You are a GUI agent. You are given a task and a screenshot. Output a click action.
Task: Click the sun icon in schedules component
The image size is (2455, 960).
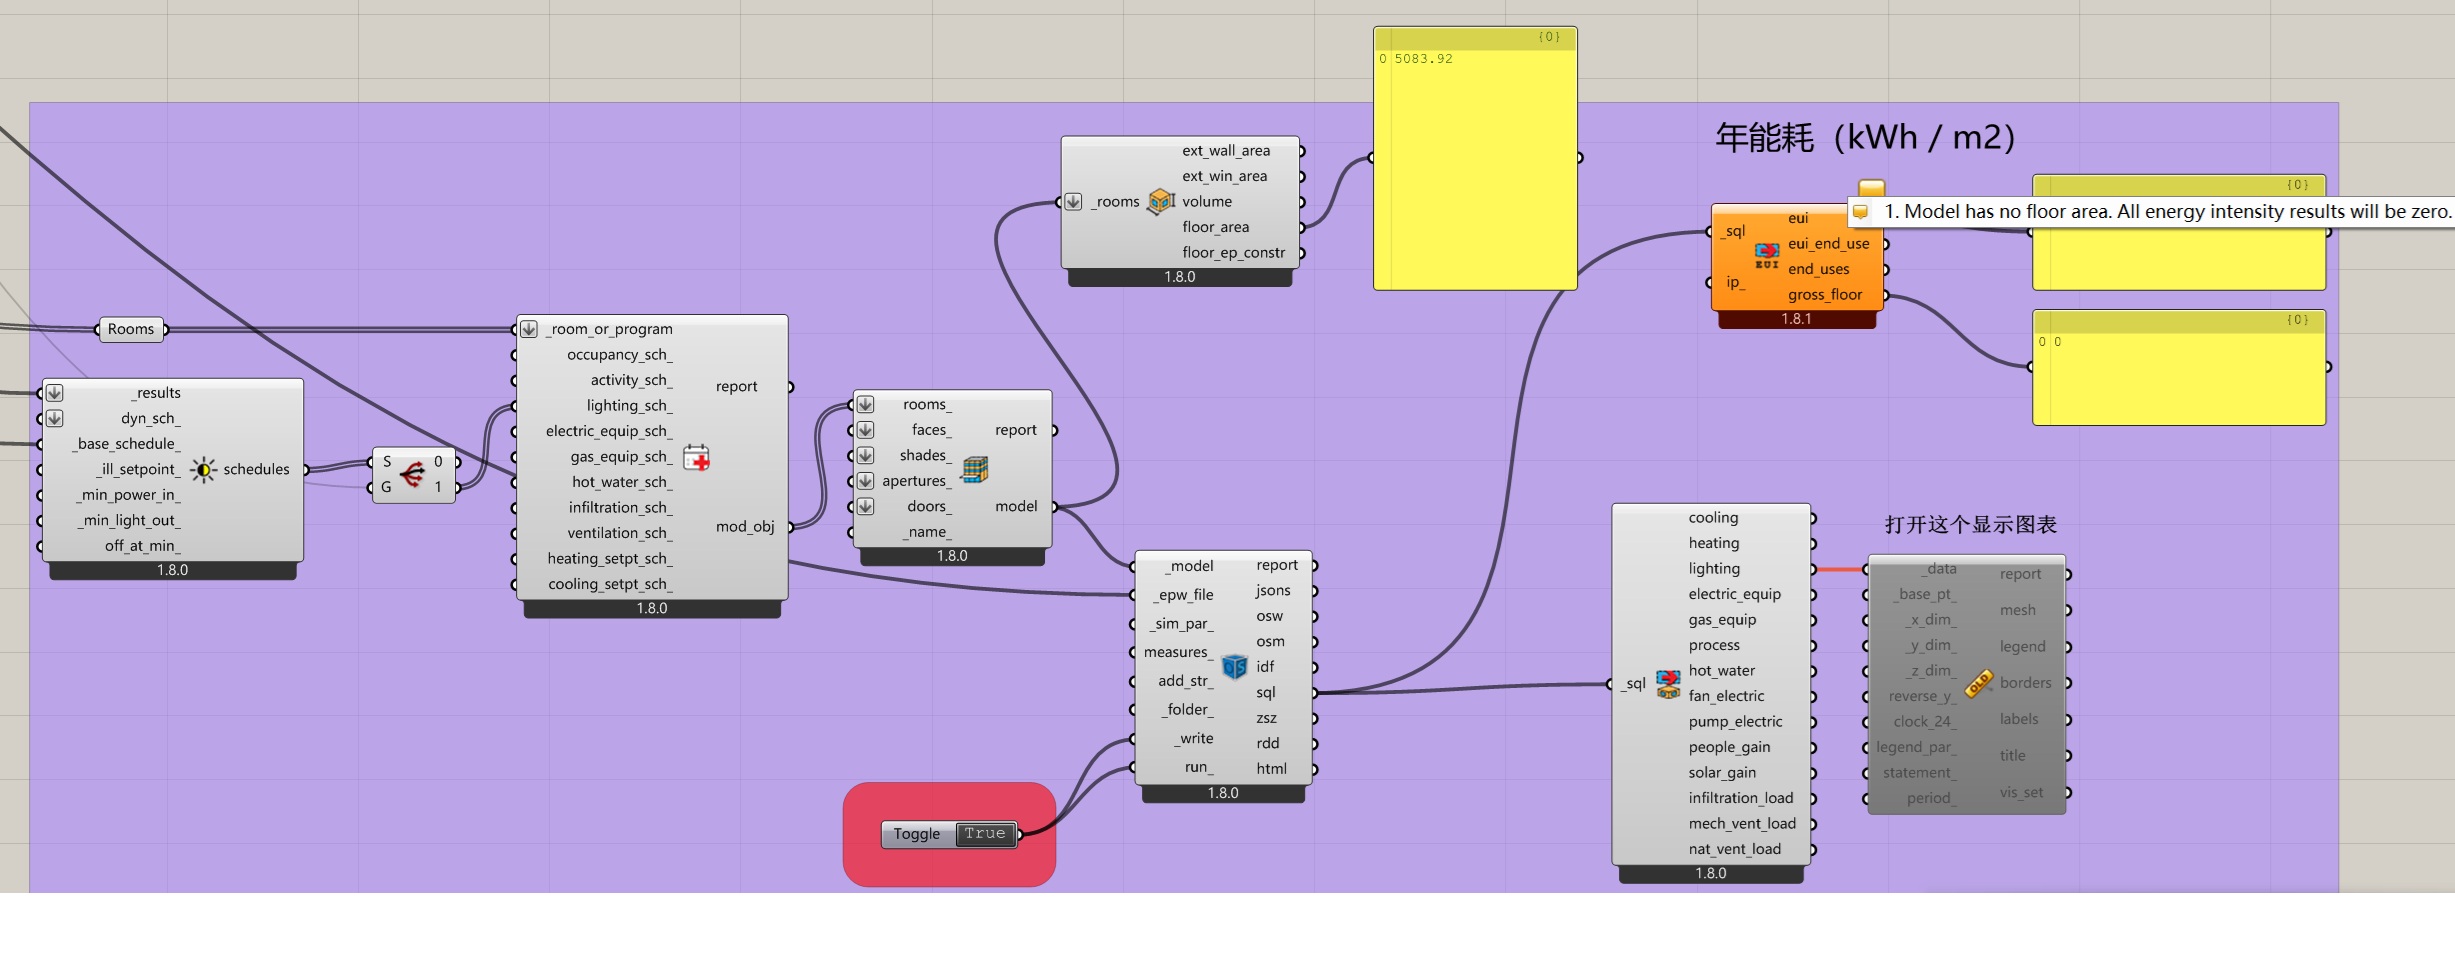point(203,470)
